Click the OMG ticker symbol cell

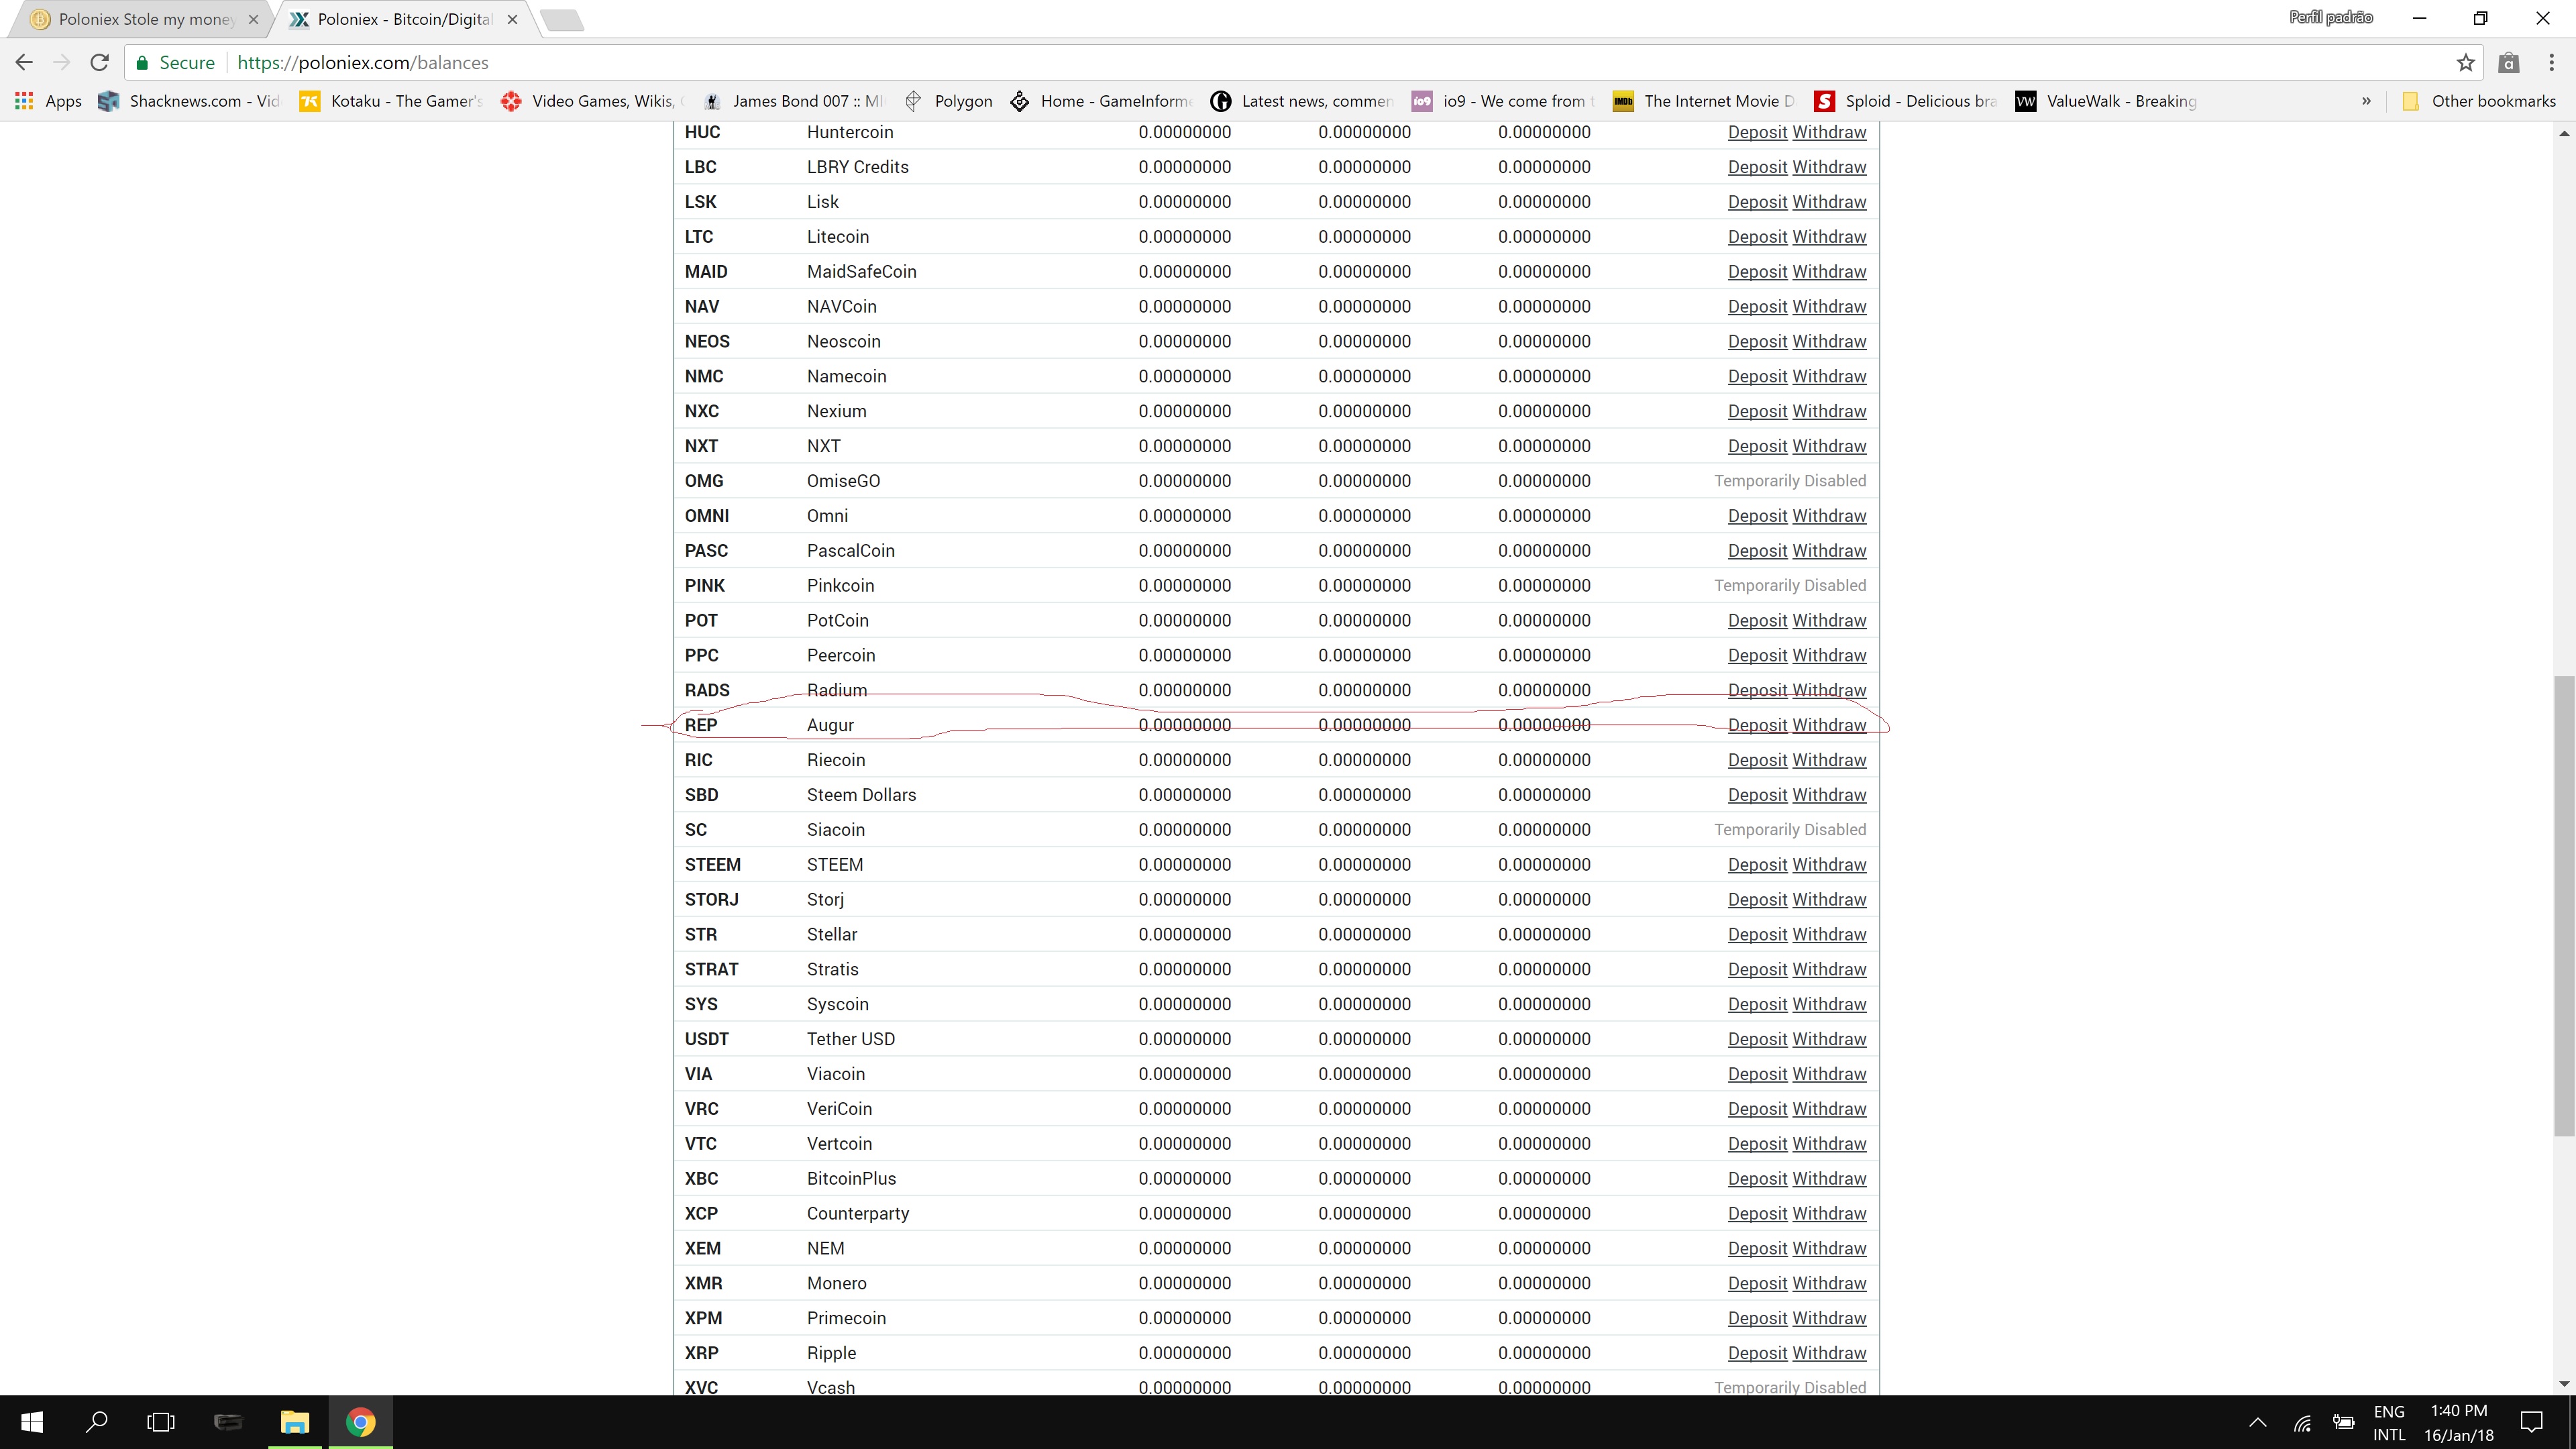click(704, 481)
